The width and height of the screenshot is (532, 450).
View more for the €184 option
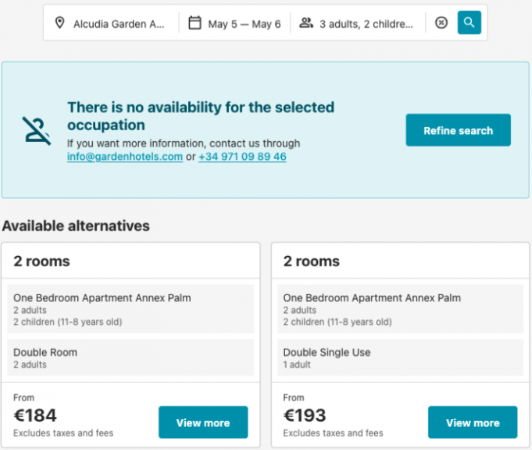[203, 423]
